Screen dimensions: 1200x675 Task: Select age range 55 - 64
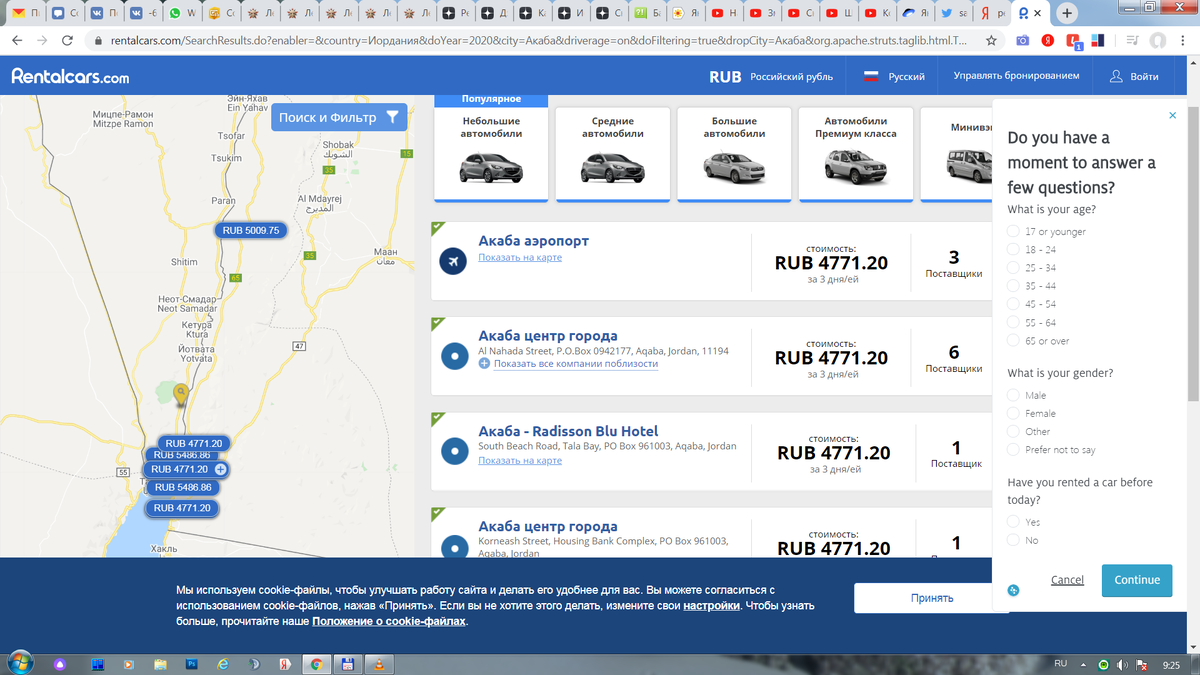(1013, 322)
